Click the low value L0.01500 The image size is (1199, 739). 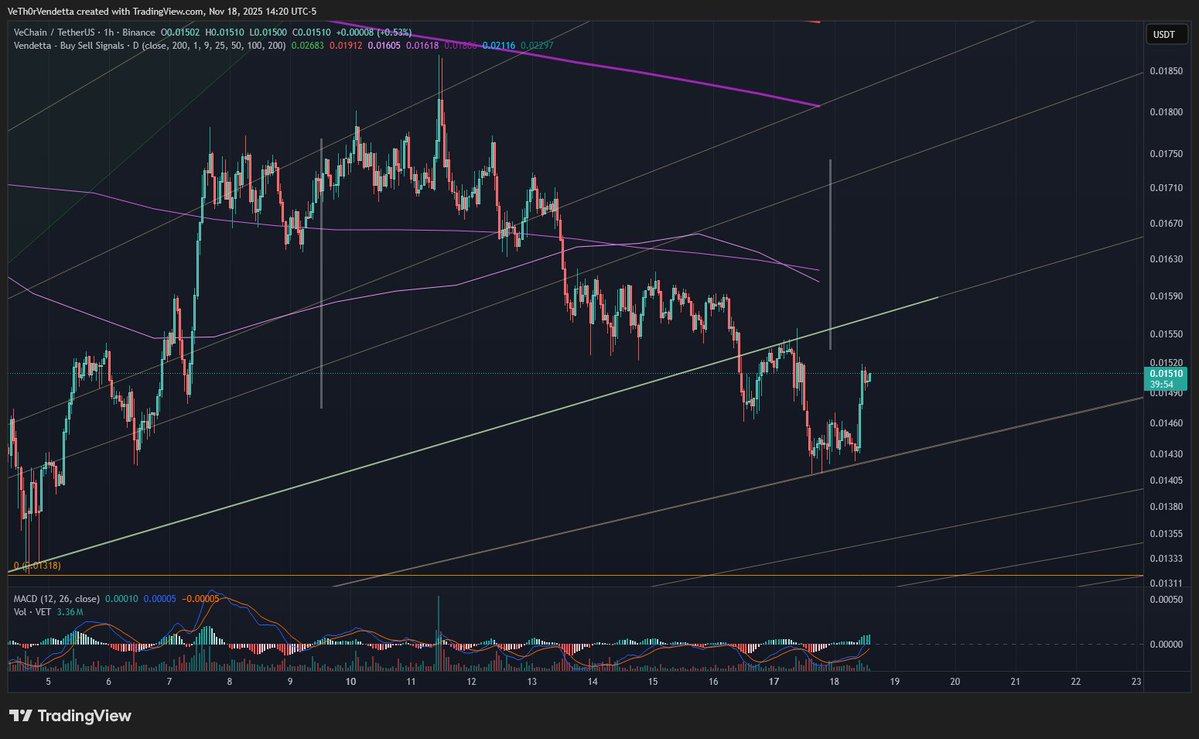tap(268, 33)
